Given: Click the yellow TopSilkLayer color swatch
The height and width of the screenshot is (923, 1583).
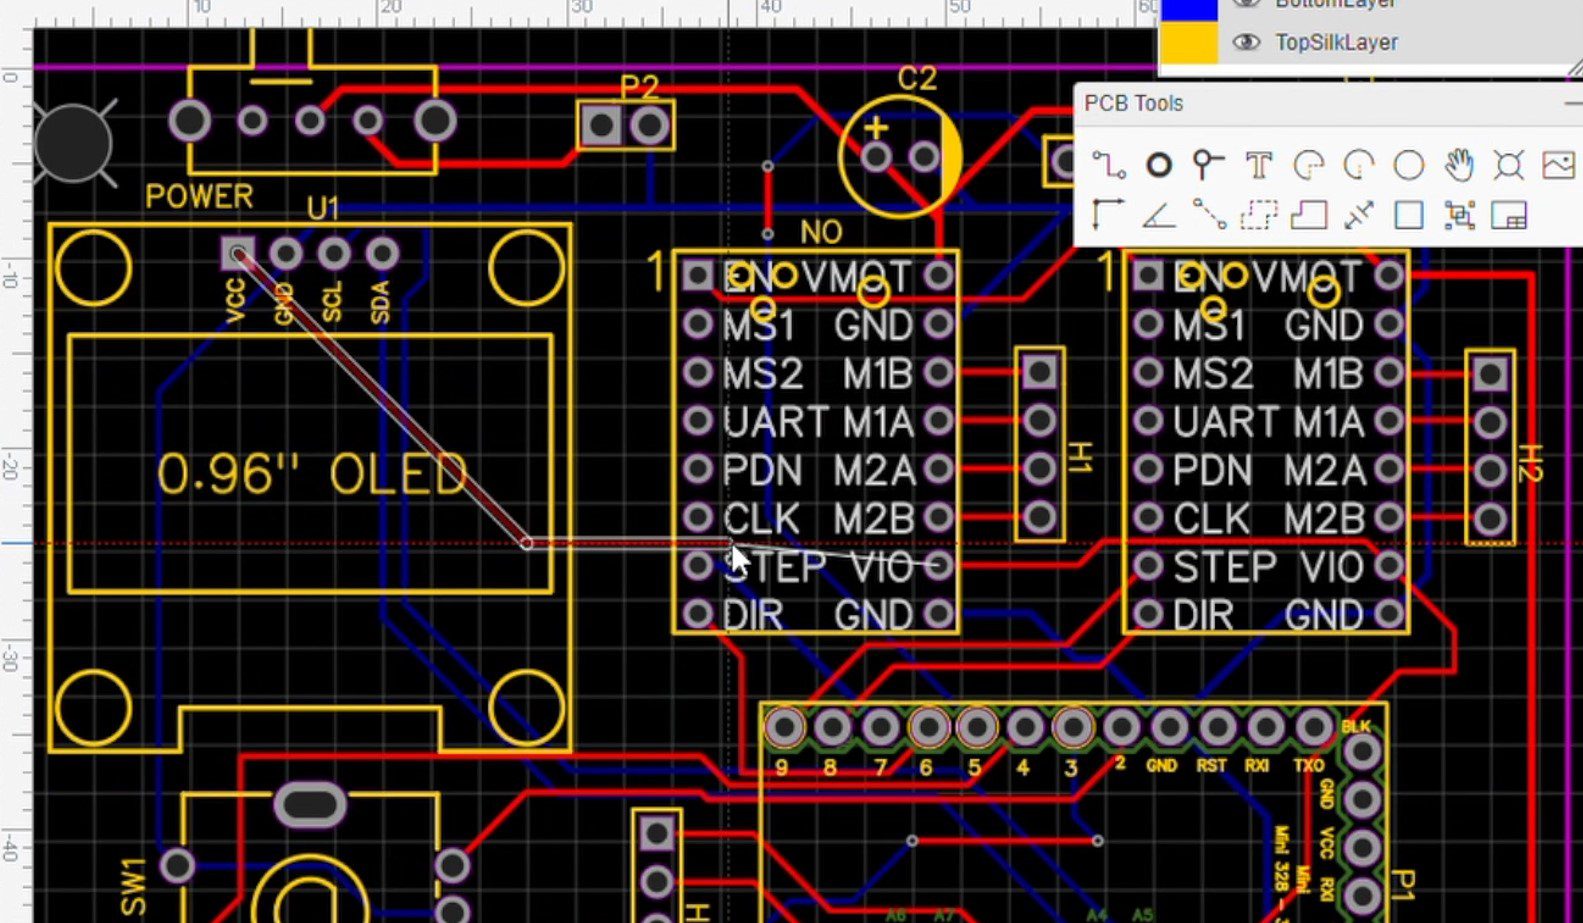Looking at the screenshot, I should coord(1187,42).
